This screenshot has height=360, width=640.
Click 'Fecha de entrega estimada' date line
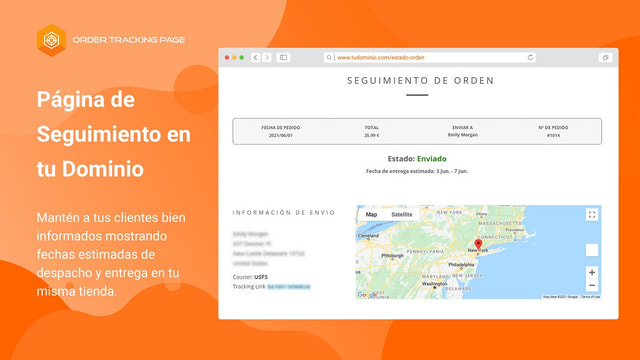417,171
